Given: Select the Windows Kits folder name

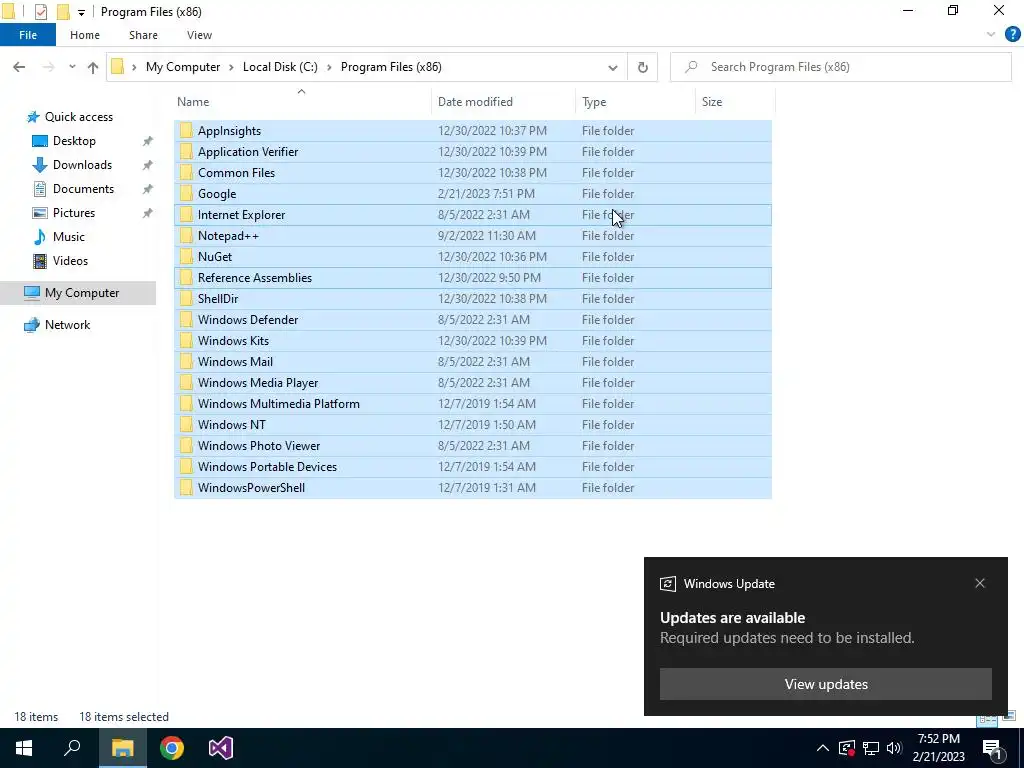Looking at the screenshot, I should [233, 341].
